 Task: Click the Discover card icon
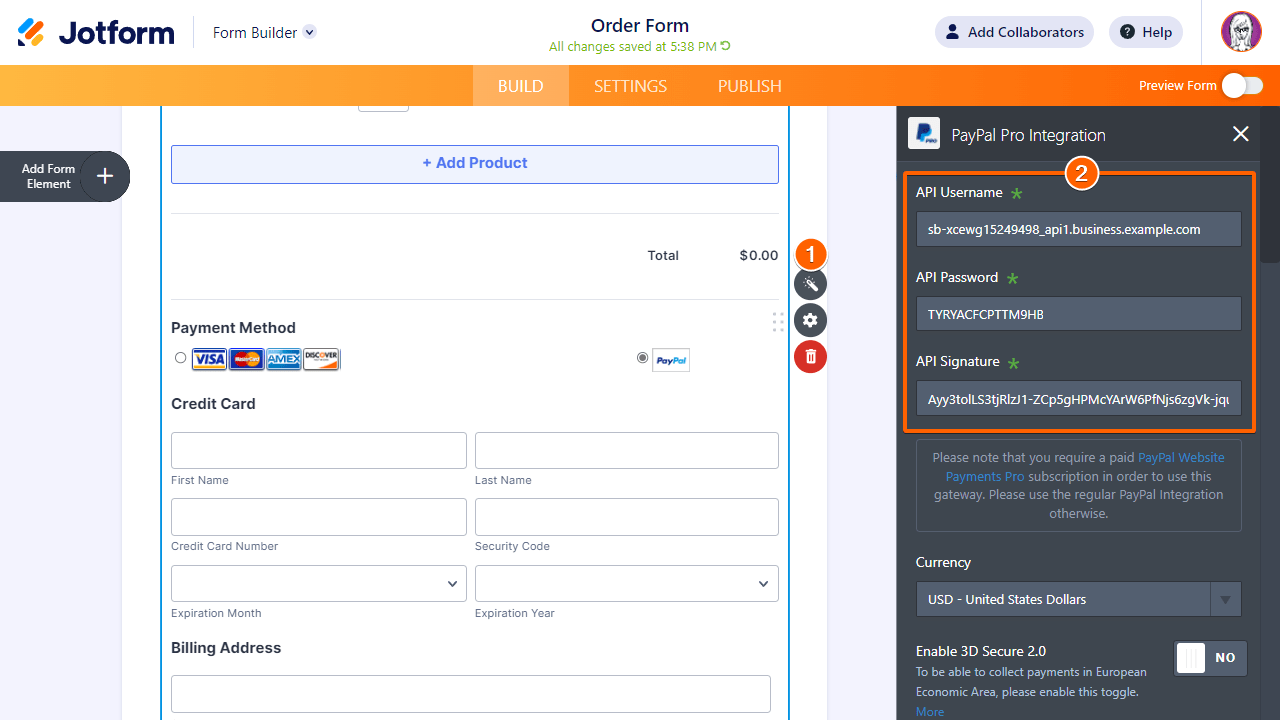click(x=322, y=359)
